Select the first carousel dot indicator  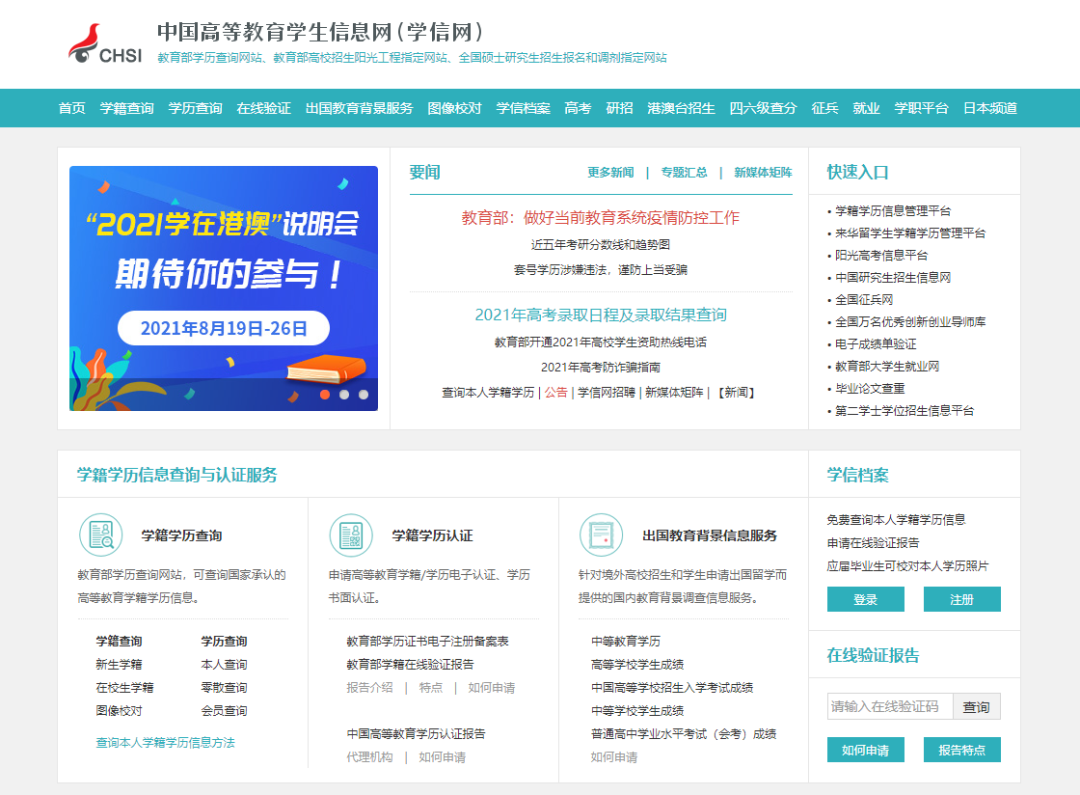(325, 394)
